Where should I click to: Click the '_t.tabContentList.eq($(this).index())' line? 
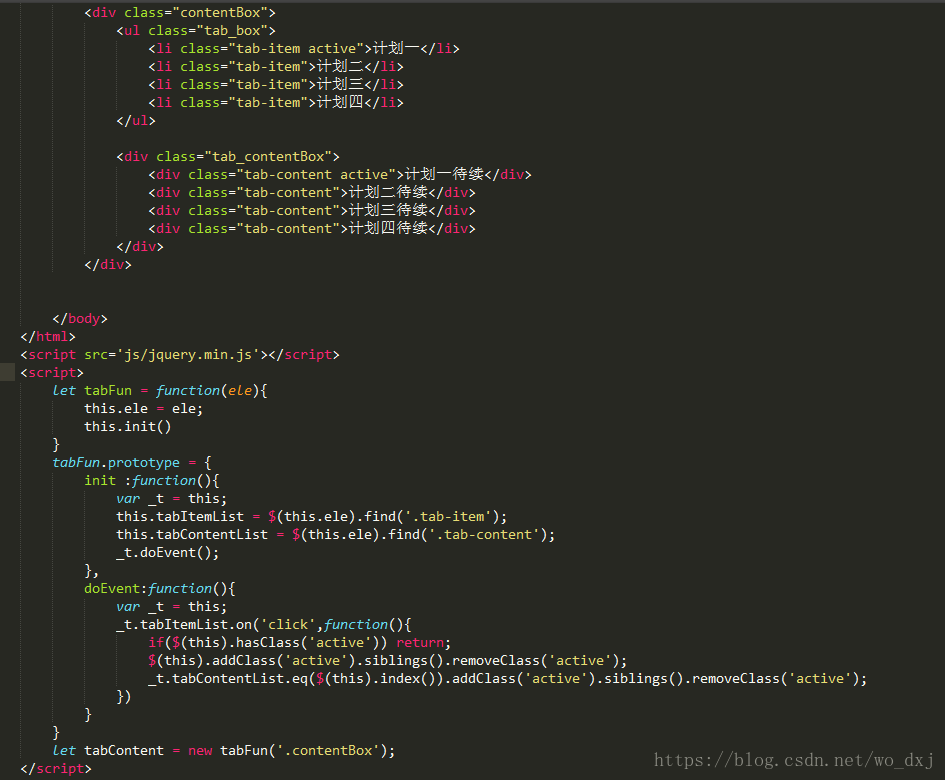[x=507, y=679]
